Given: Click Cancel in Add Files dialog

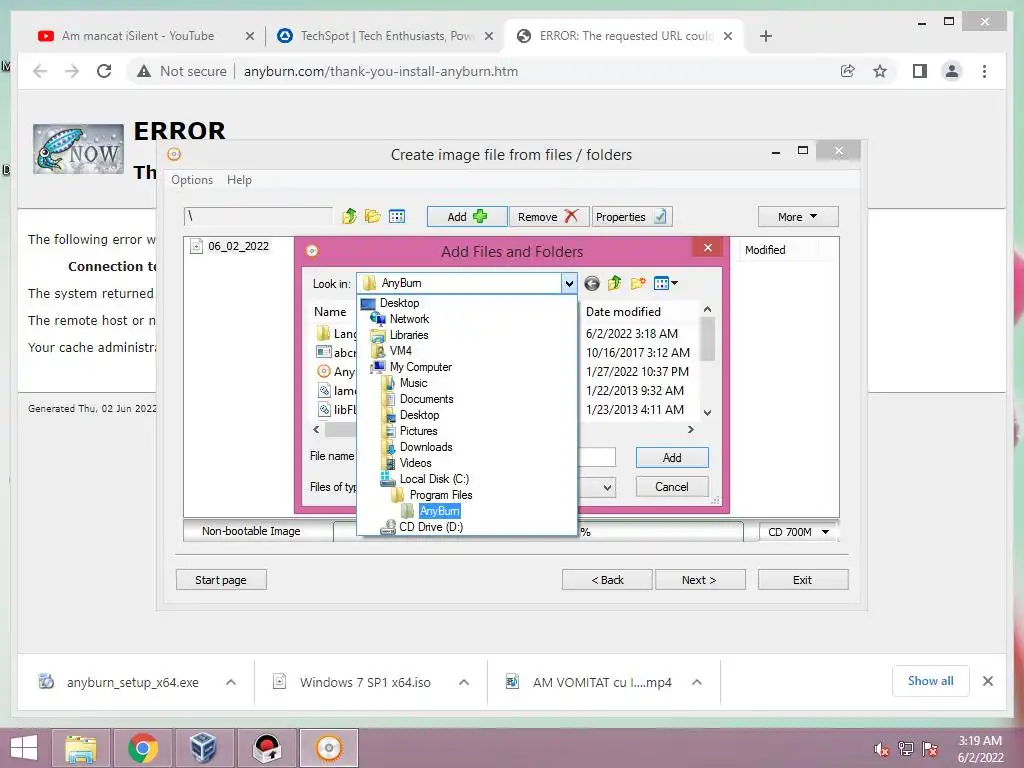Looking at the screenshot, I should [x=672, y=487].
